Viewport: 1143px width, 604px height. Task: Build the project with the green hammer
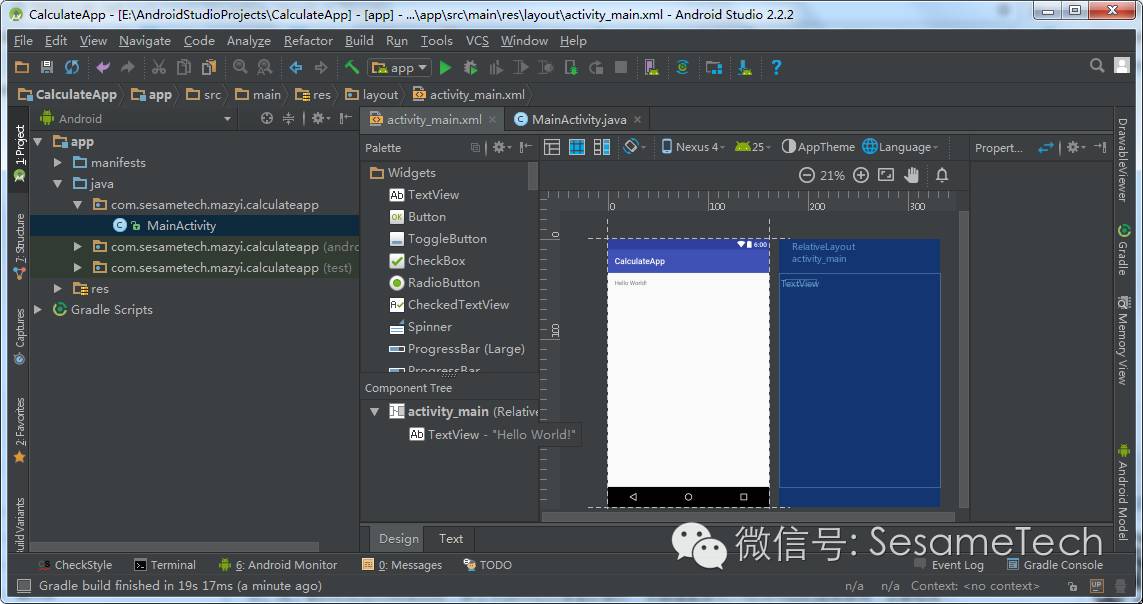click(352, 68)
